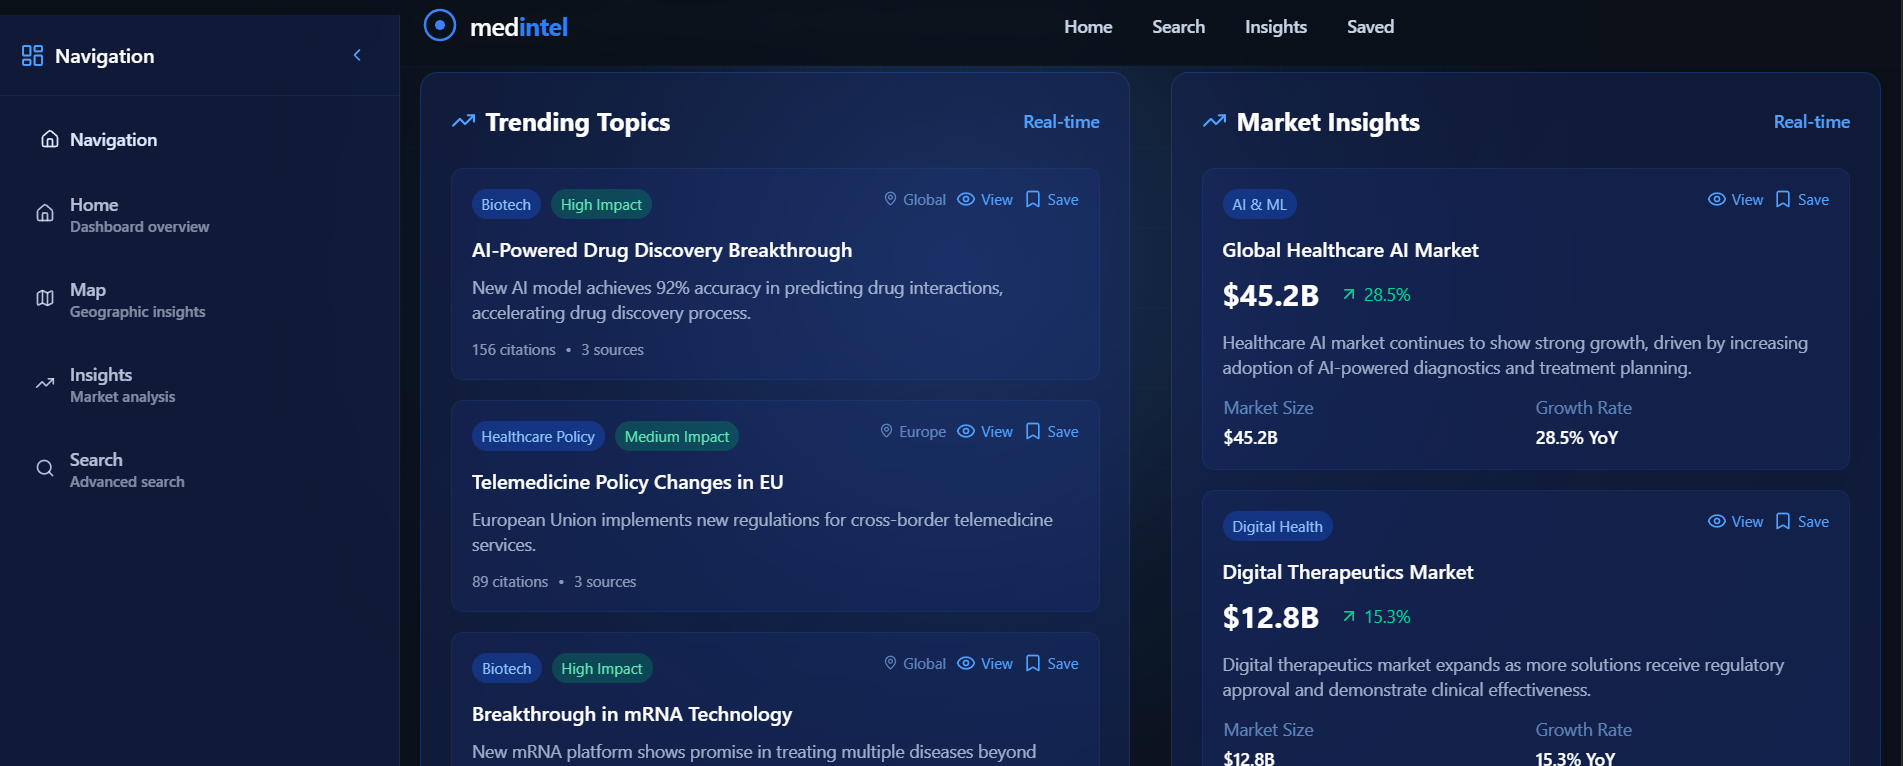Open the AI-Powered Drug Discovery Breakthrough title
This screenshot has width=1903, height=766.
click(x=662, y=250)
